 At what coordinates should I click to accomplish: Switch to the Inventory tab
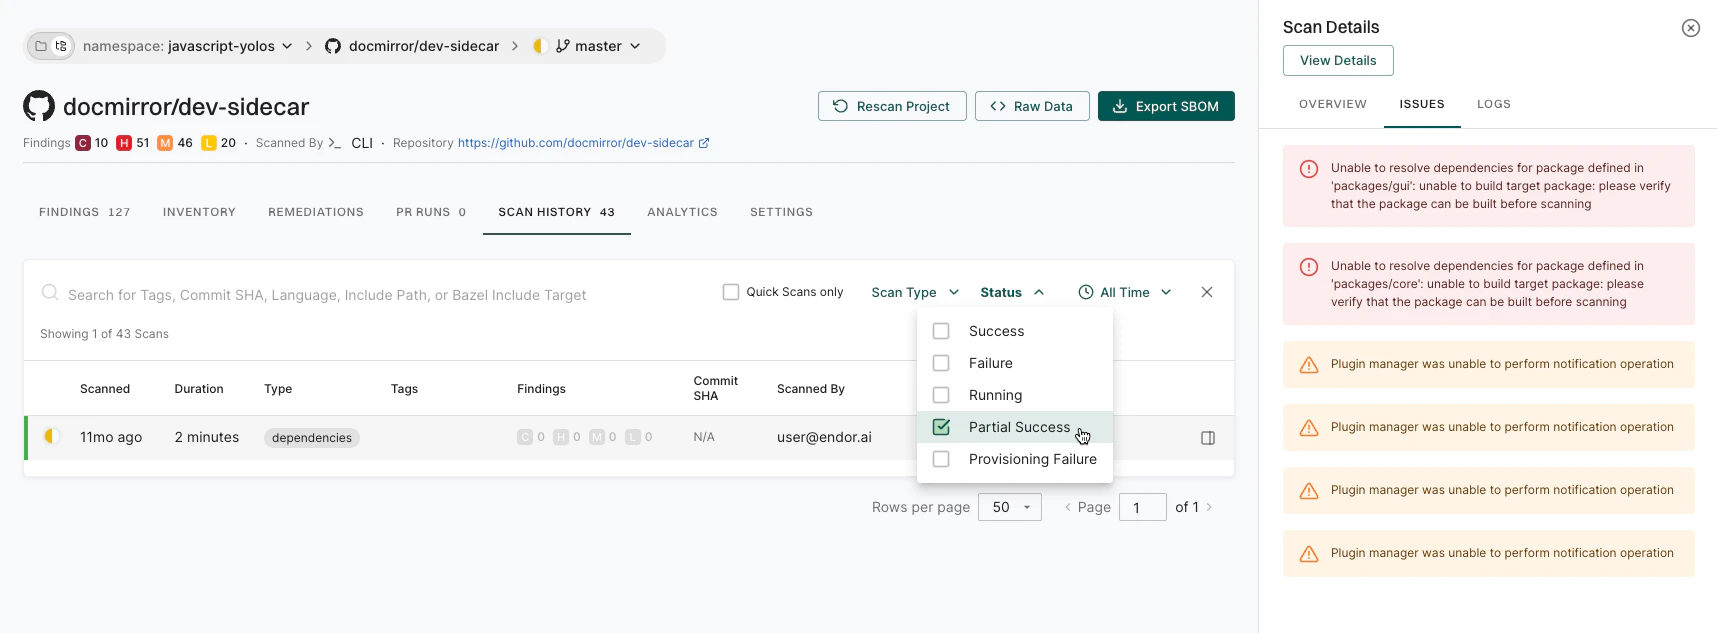point(199,212)
